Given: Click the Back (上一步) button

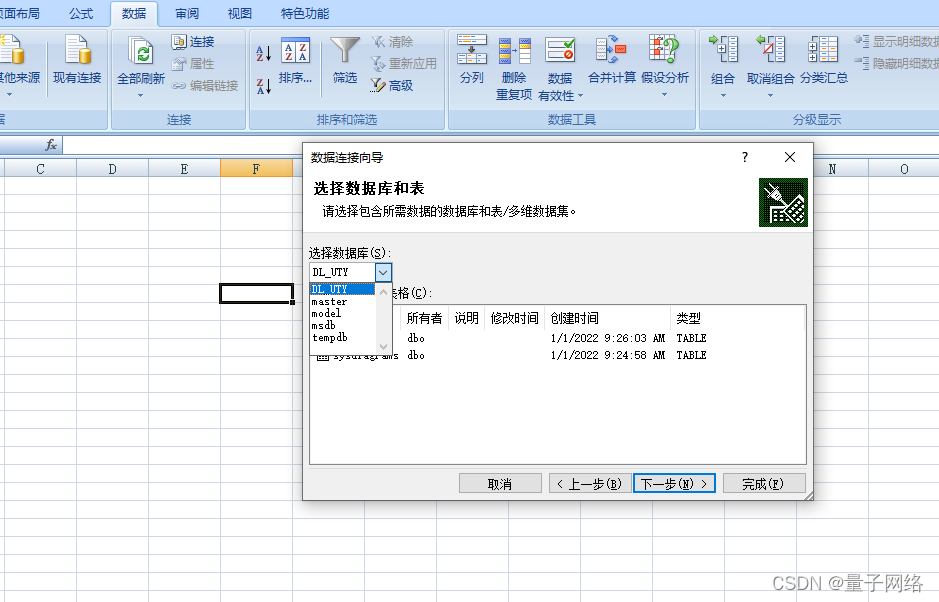Looking at the screenshot, I should pyautogui.click(x=590, y=483).
